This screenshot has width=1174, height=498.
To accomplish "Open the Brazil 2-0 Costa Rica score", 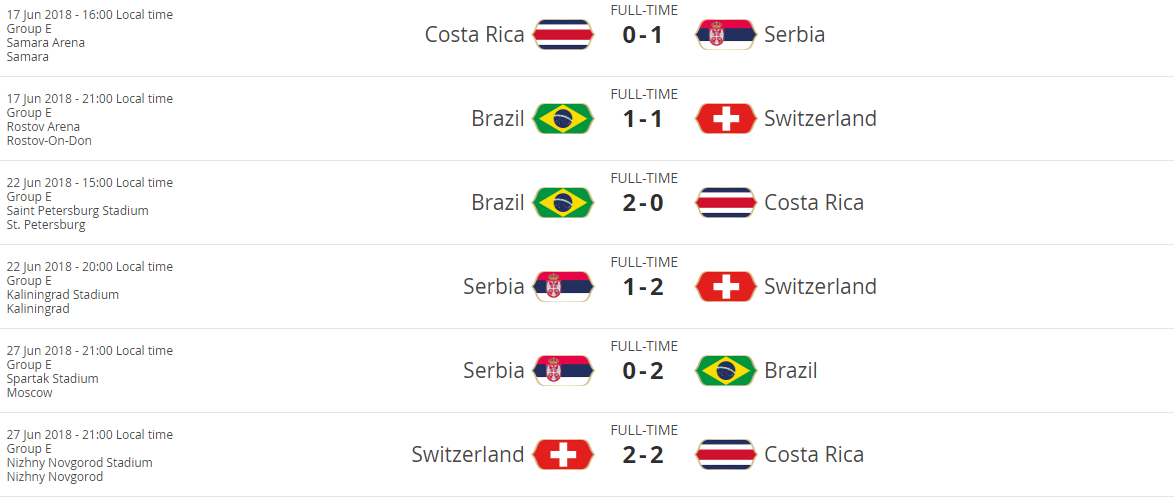I will [643, 204].
